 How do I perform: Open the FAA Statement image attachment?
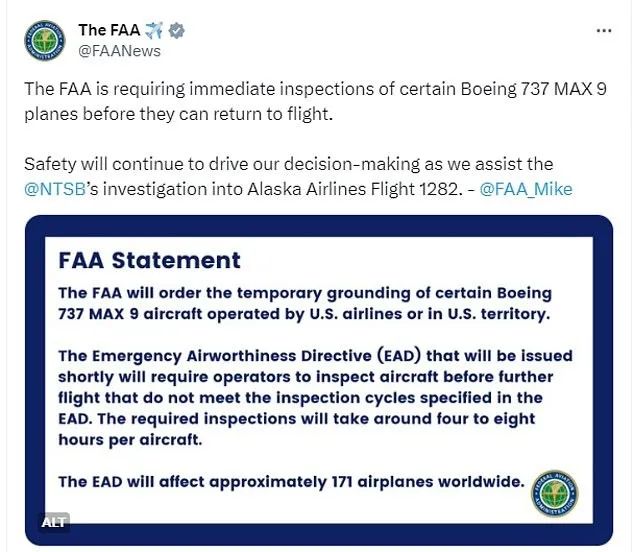coord(318,380)
